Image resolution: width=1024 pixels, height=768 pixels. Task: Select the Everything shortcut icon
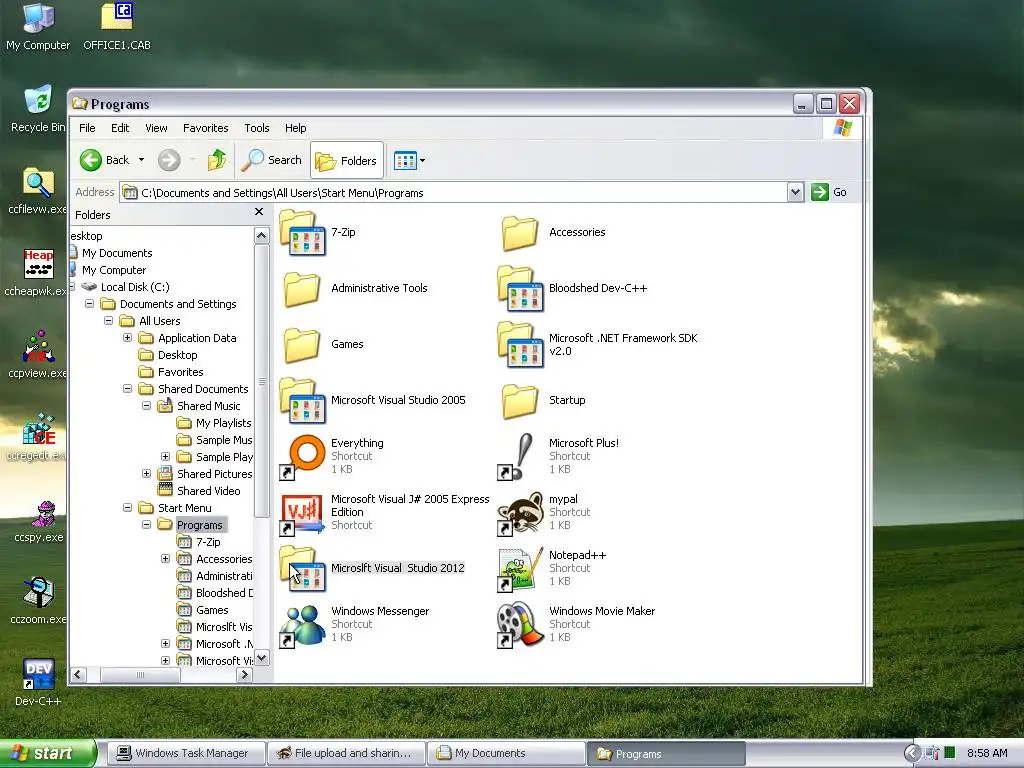[x=302, y=456]
